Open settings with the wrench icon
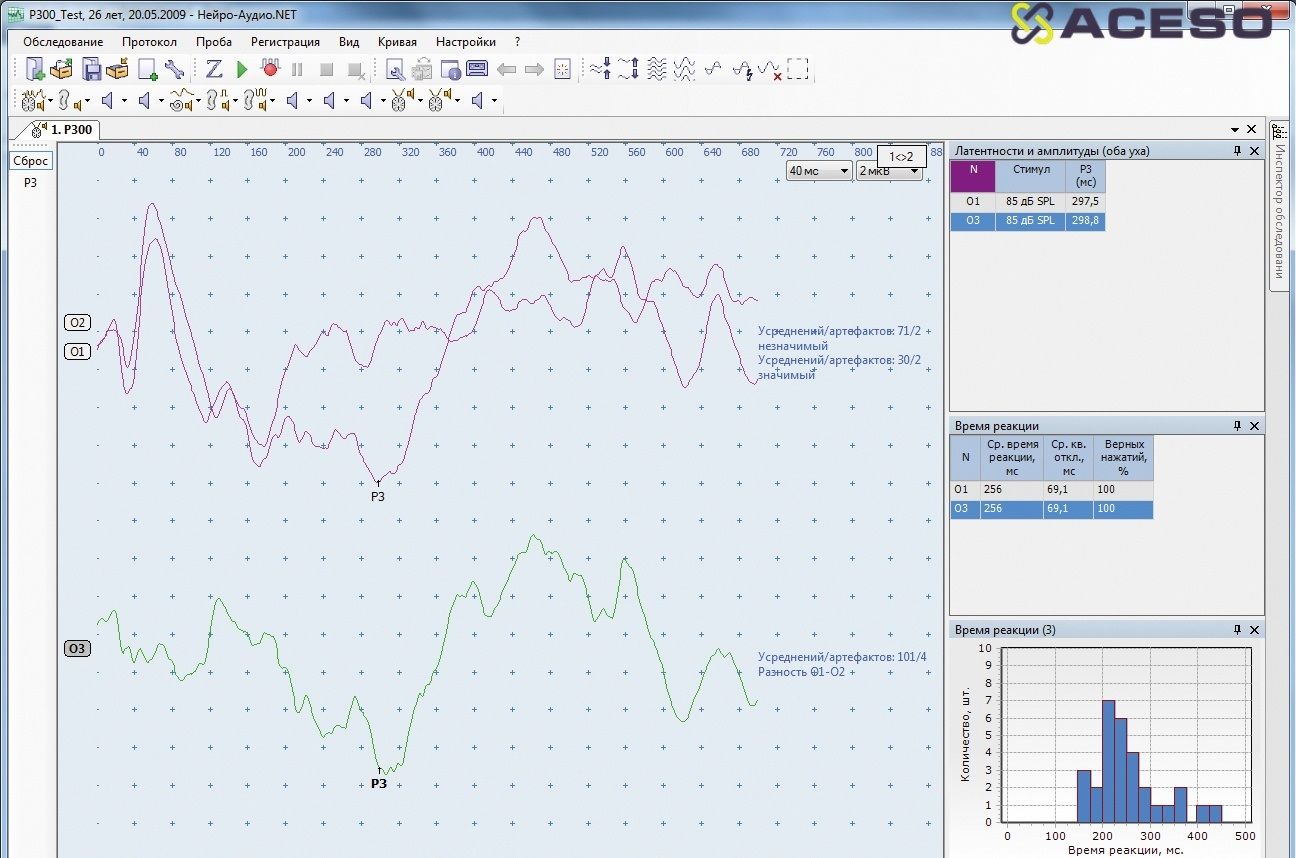Image resolution: width=1296 pixels, height=858 pixels. pyautogui.click(x=174, y=69)
